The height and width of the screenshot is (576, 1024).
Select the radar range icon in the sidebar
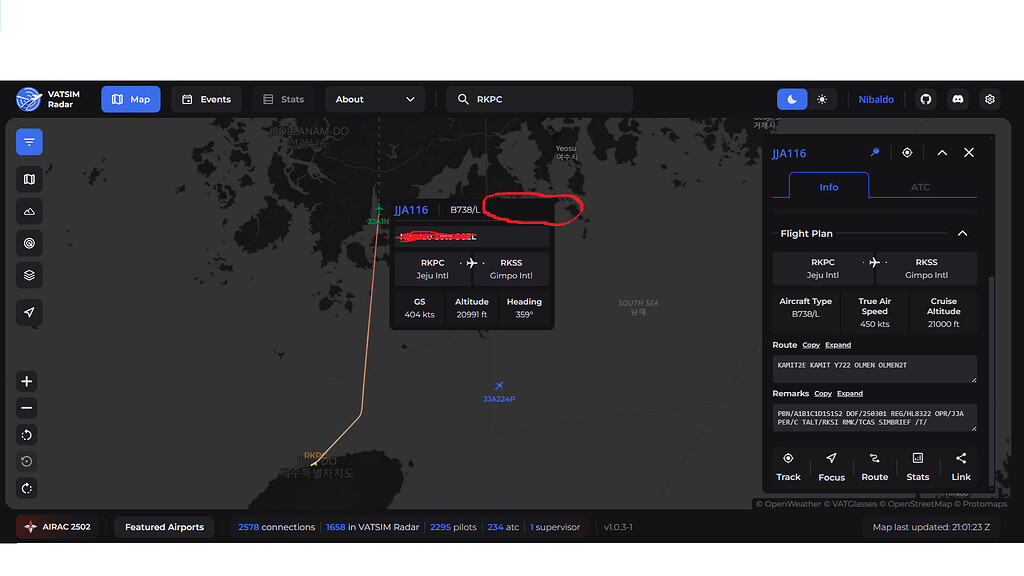[28, 242]
